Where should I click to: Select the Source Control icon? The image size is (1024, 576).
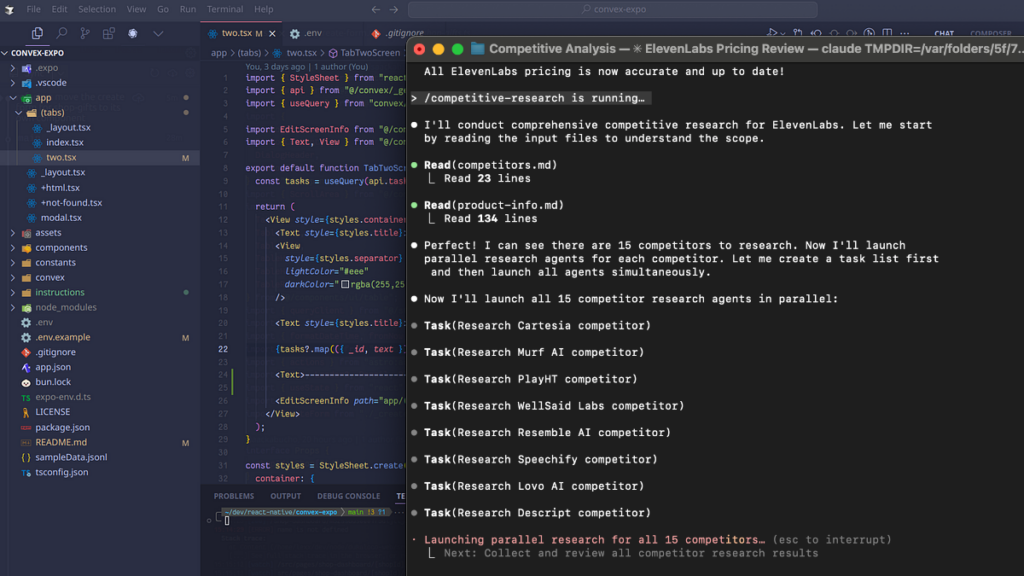86,33
